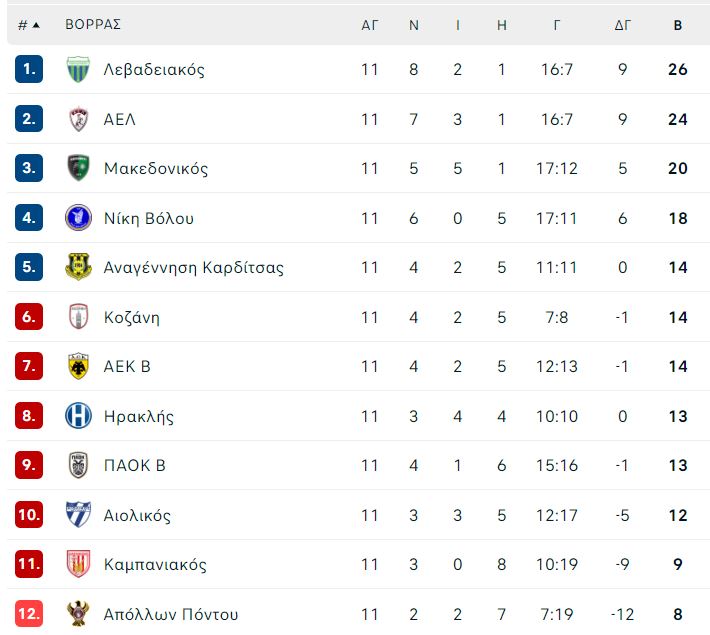Viewport: 710px width, 635px height.
Task: Click the Λεβαδειακός team crest
Action: [x=78, y=69]
